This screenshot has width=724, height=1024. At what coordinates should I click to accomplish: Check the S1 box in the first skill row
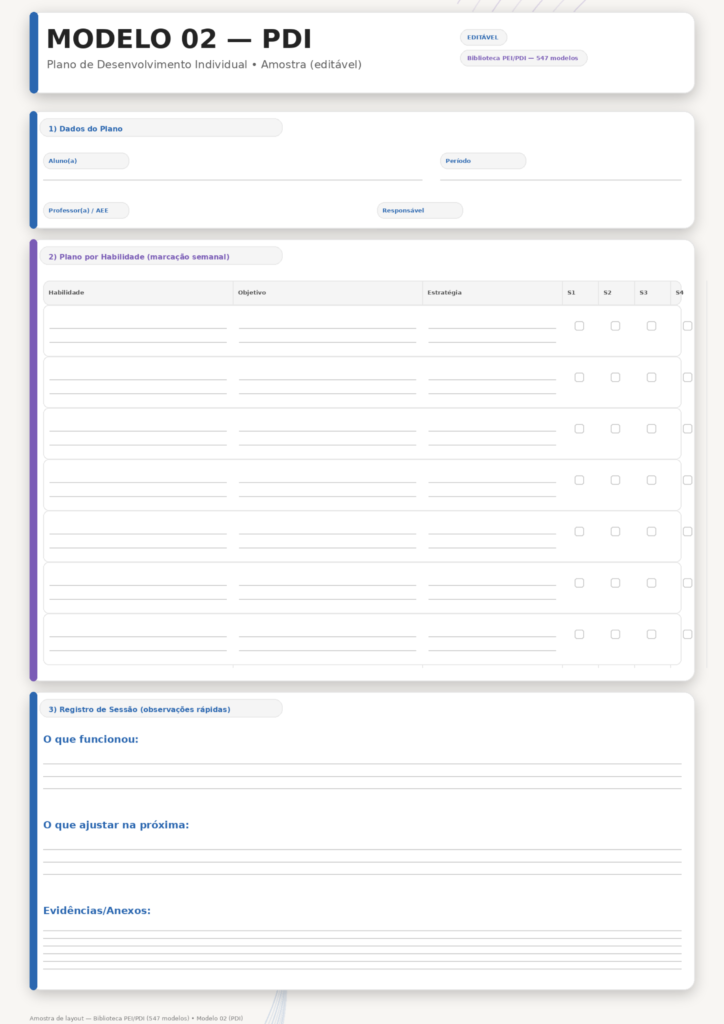click(579, 326)
